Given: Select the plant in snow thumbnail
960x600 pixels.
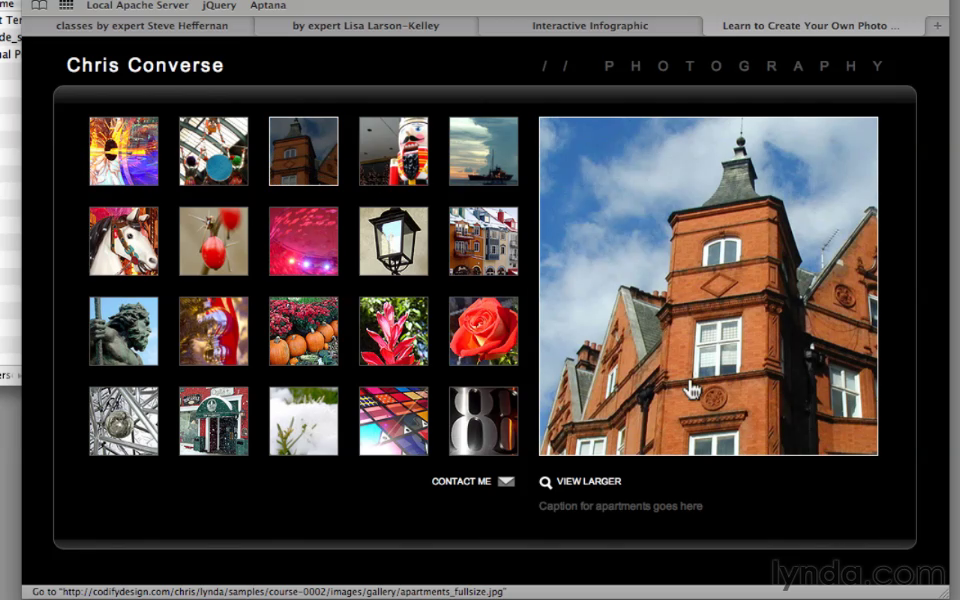Looking at the screenshot, I should [x=304, y=421].
